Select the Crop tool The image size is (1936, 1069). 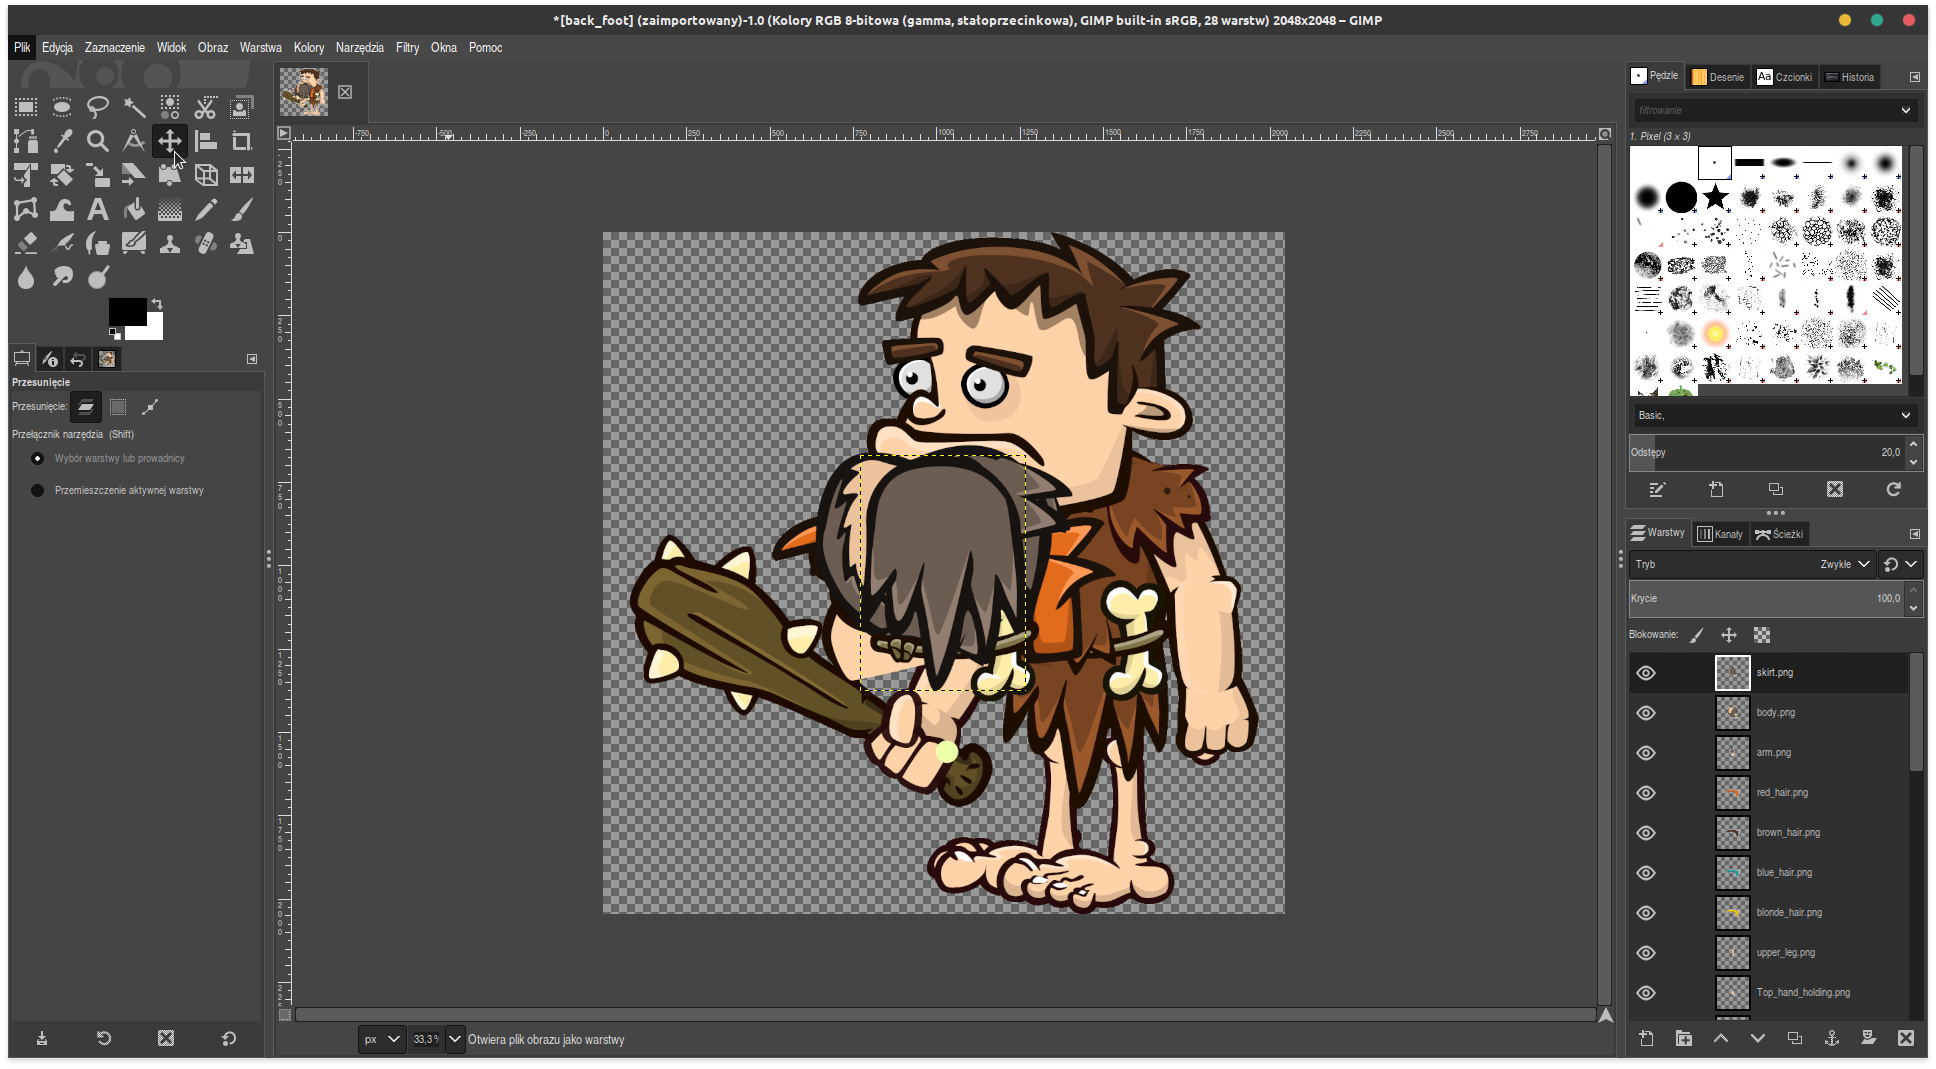(241, 142)
